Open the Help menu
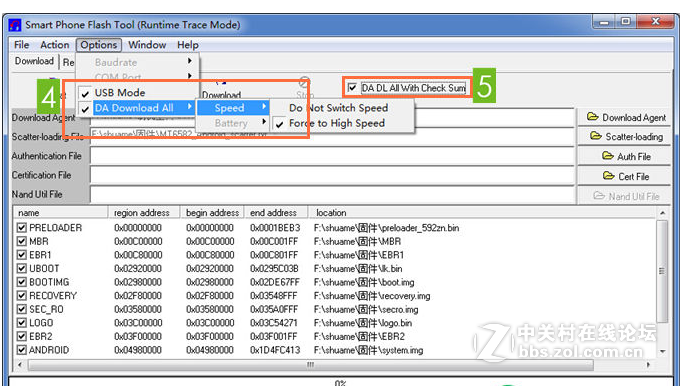 tap(188, 45)
